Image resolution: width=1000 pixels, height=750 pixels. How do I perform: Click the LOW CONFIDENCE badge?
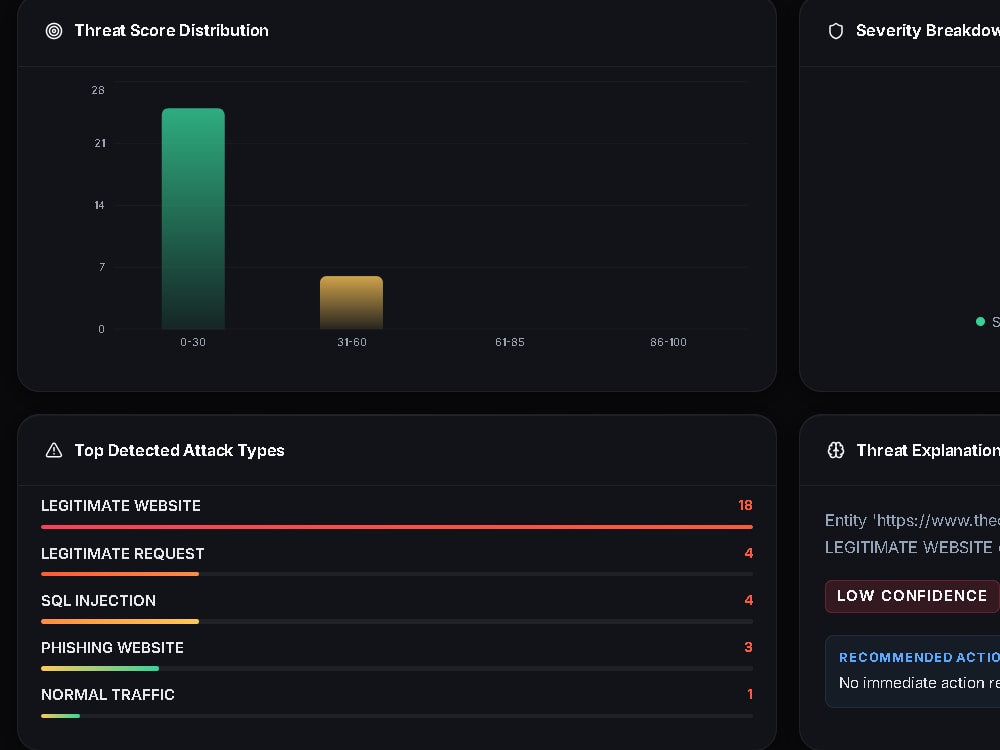pos(912,596)
